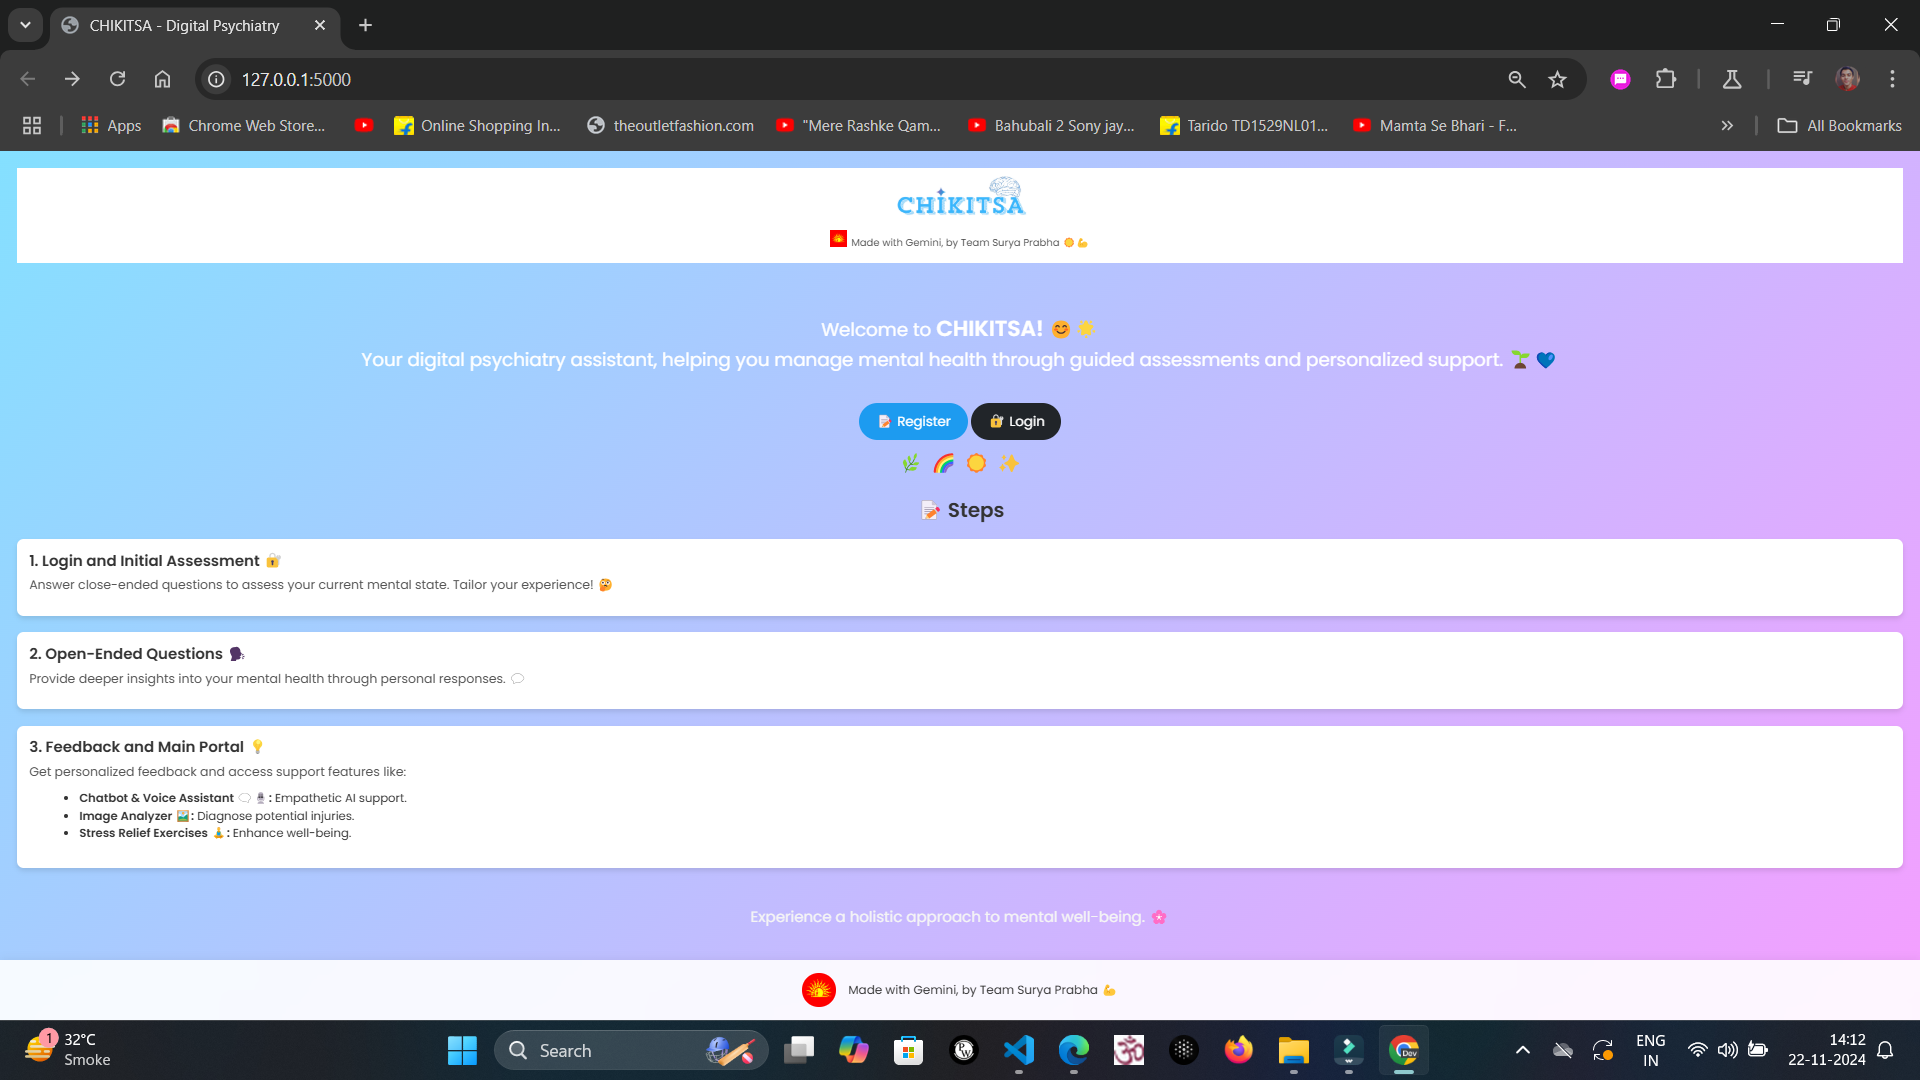Open Visual Studio Code from taskbar
Screen dimensions: 1920x1080
(x=1018, y=1050)
